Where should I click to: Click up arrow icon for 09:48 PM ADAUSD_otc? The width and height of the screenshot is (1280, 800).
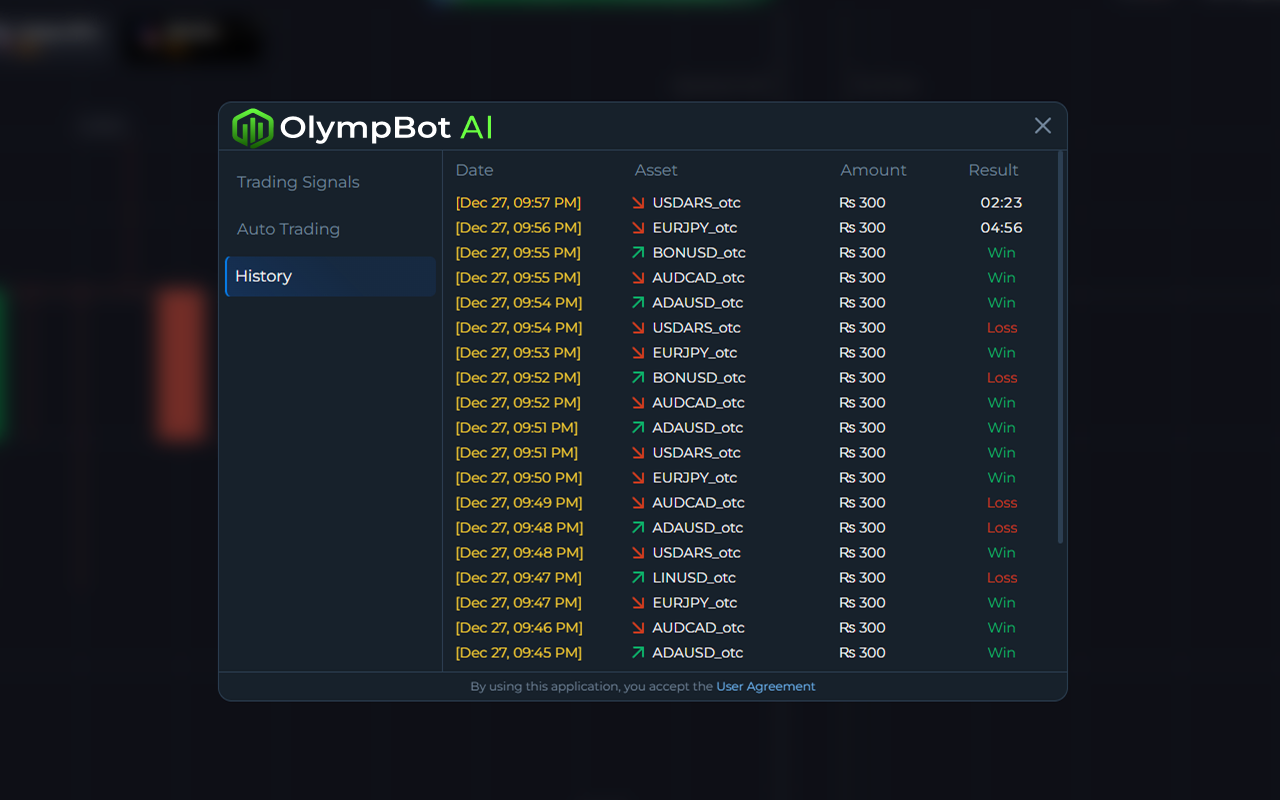638,528
